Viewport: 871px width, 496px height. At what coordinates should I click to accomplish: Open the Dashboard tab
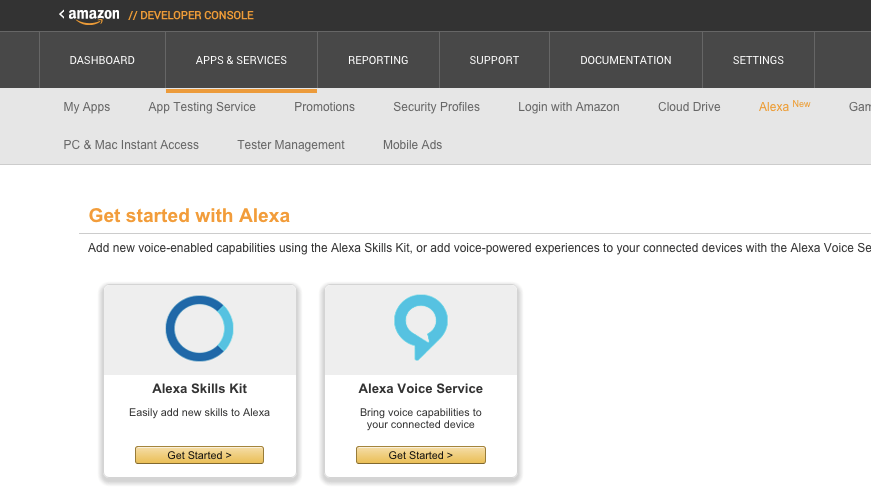click(102, 60)
